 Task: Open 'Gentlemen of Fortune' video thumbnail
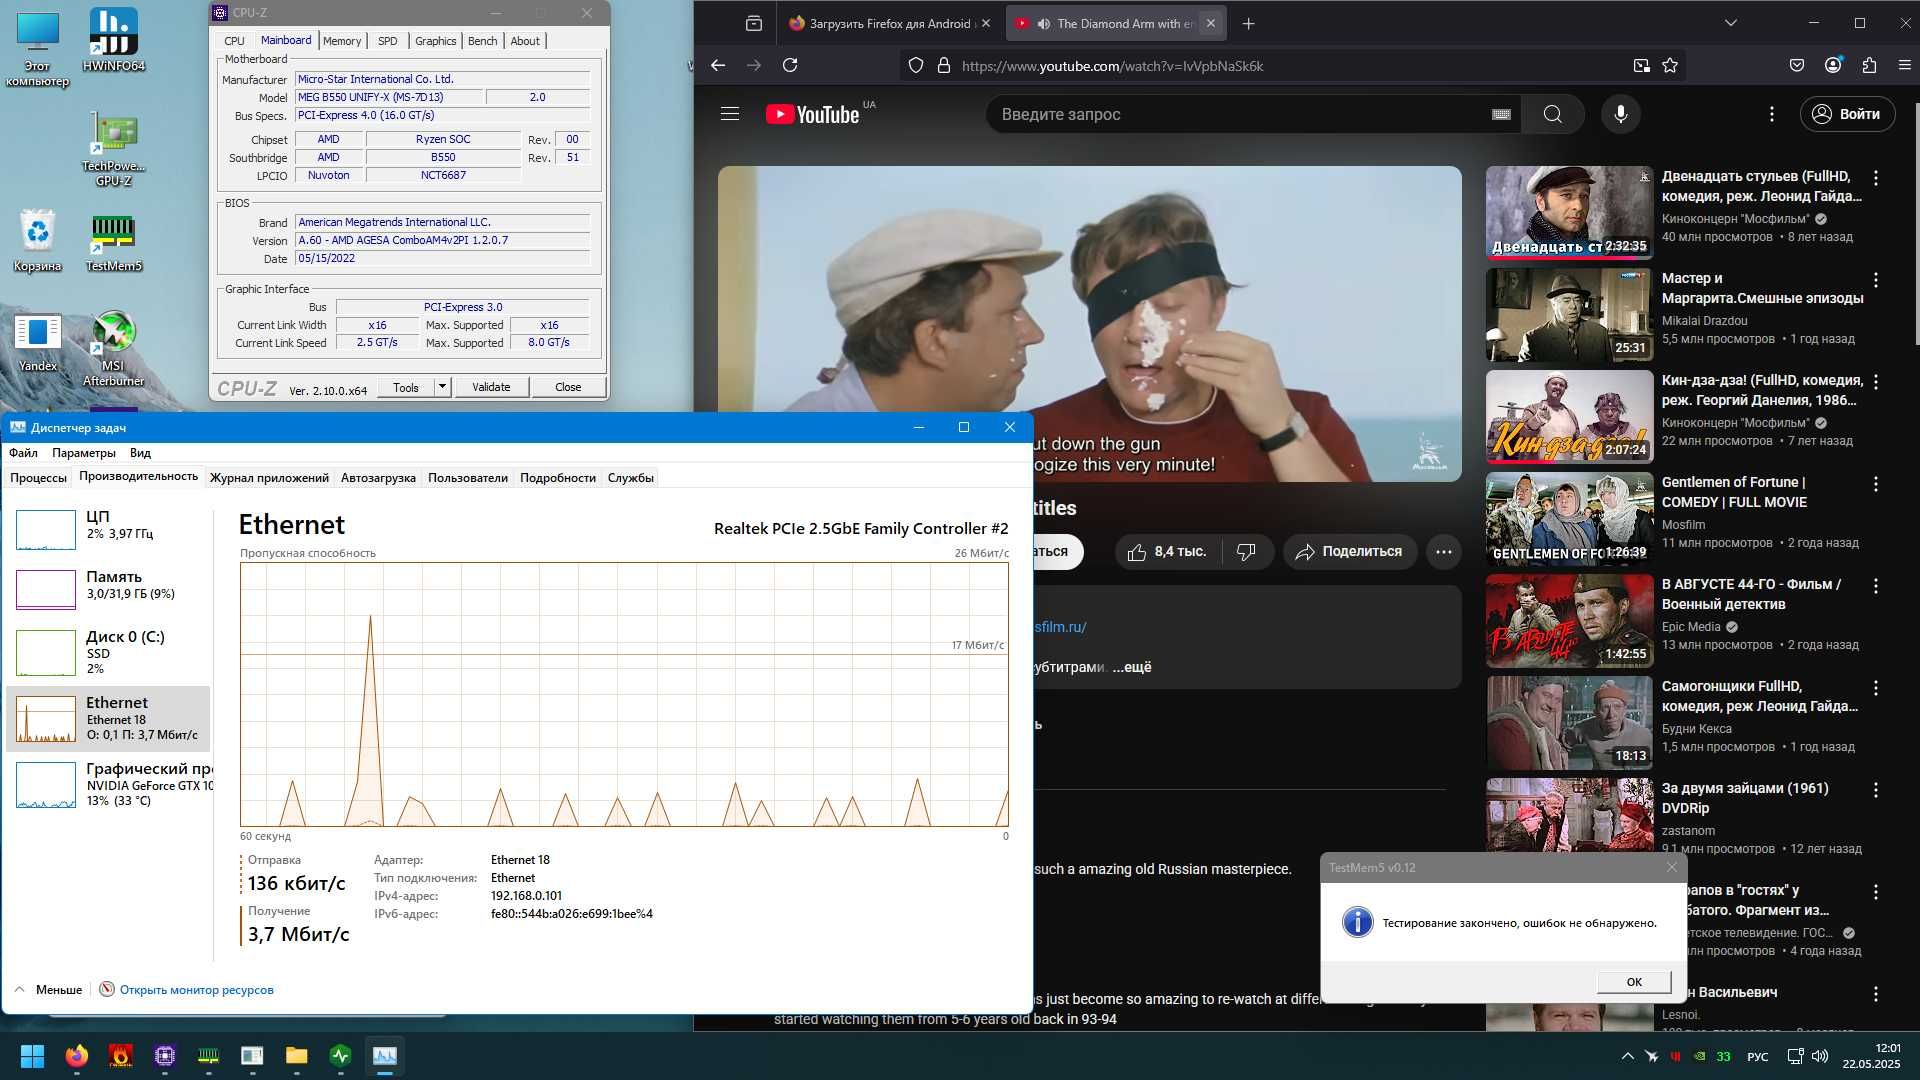[1569, 518]
